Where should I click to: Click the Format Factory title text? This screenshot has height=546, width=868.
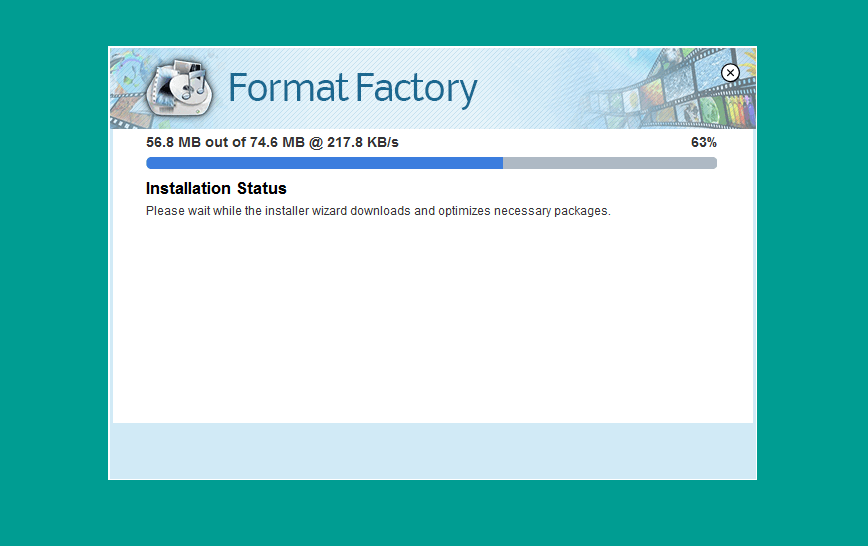pyautogui.click(x=353, y=89)
